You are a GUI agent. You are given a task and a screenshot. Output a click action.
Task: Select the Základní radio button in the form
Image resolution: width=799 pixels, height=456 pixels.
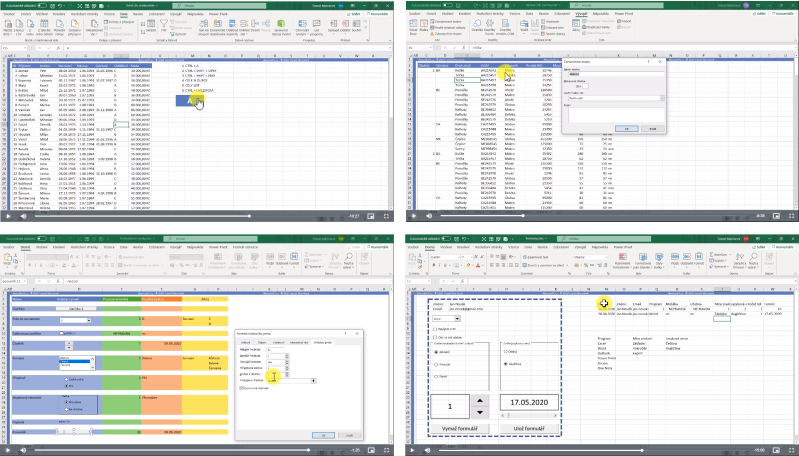click(436, 352)
